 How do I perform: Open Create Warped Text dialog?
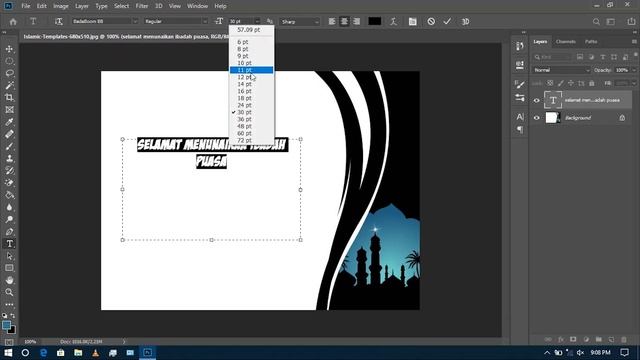pyautogui.click(x=393, y=22)
